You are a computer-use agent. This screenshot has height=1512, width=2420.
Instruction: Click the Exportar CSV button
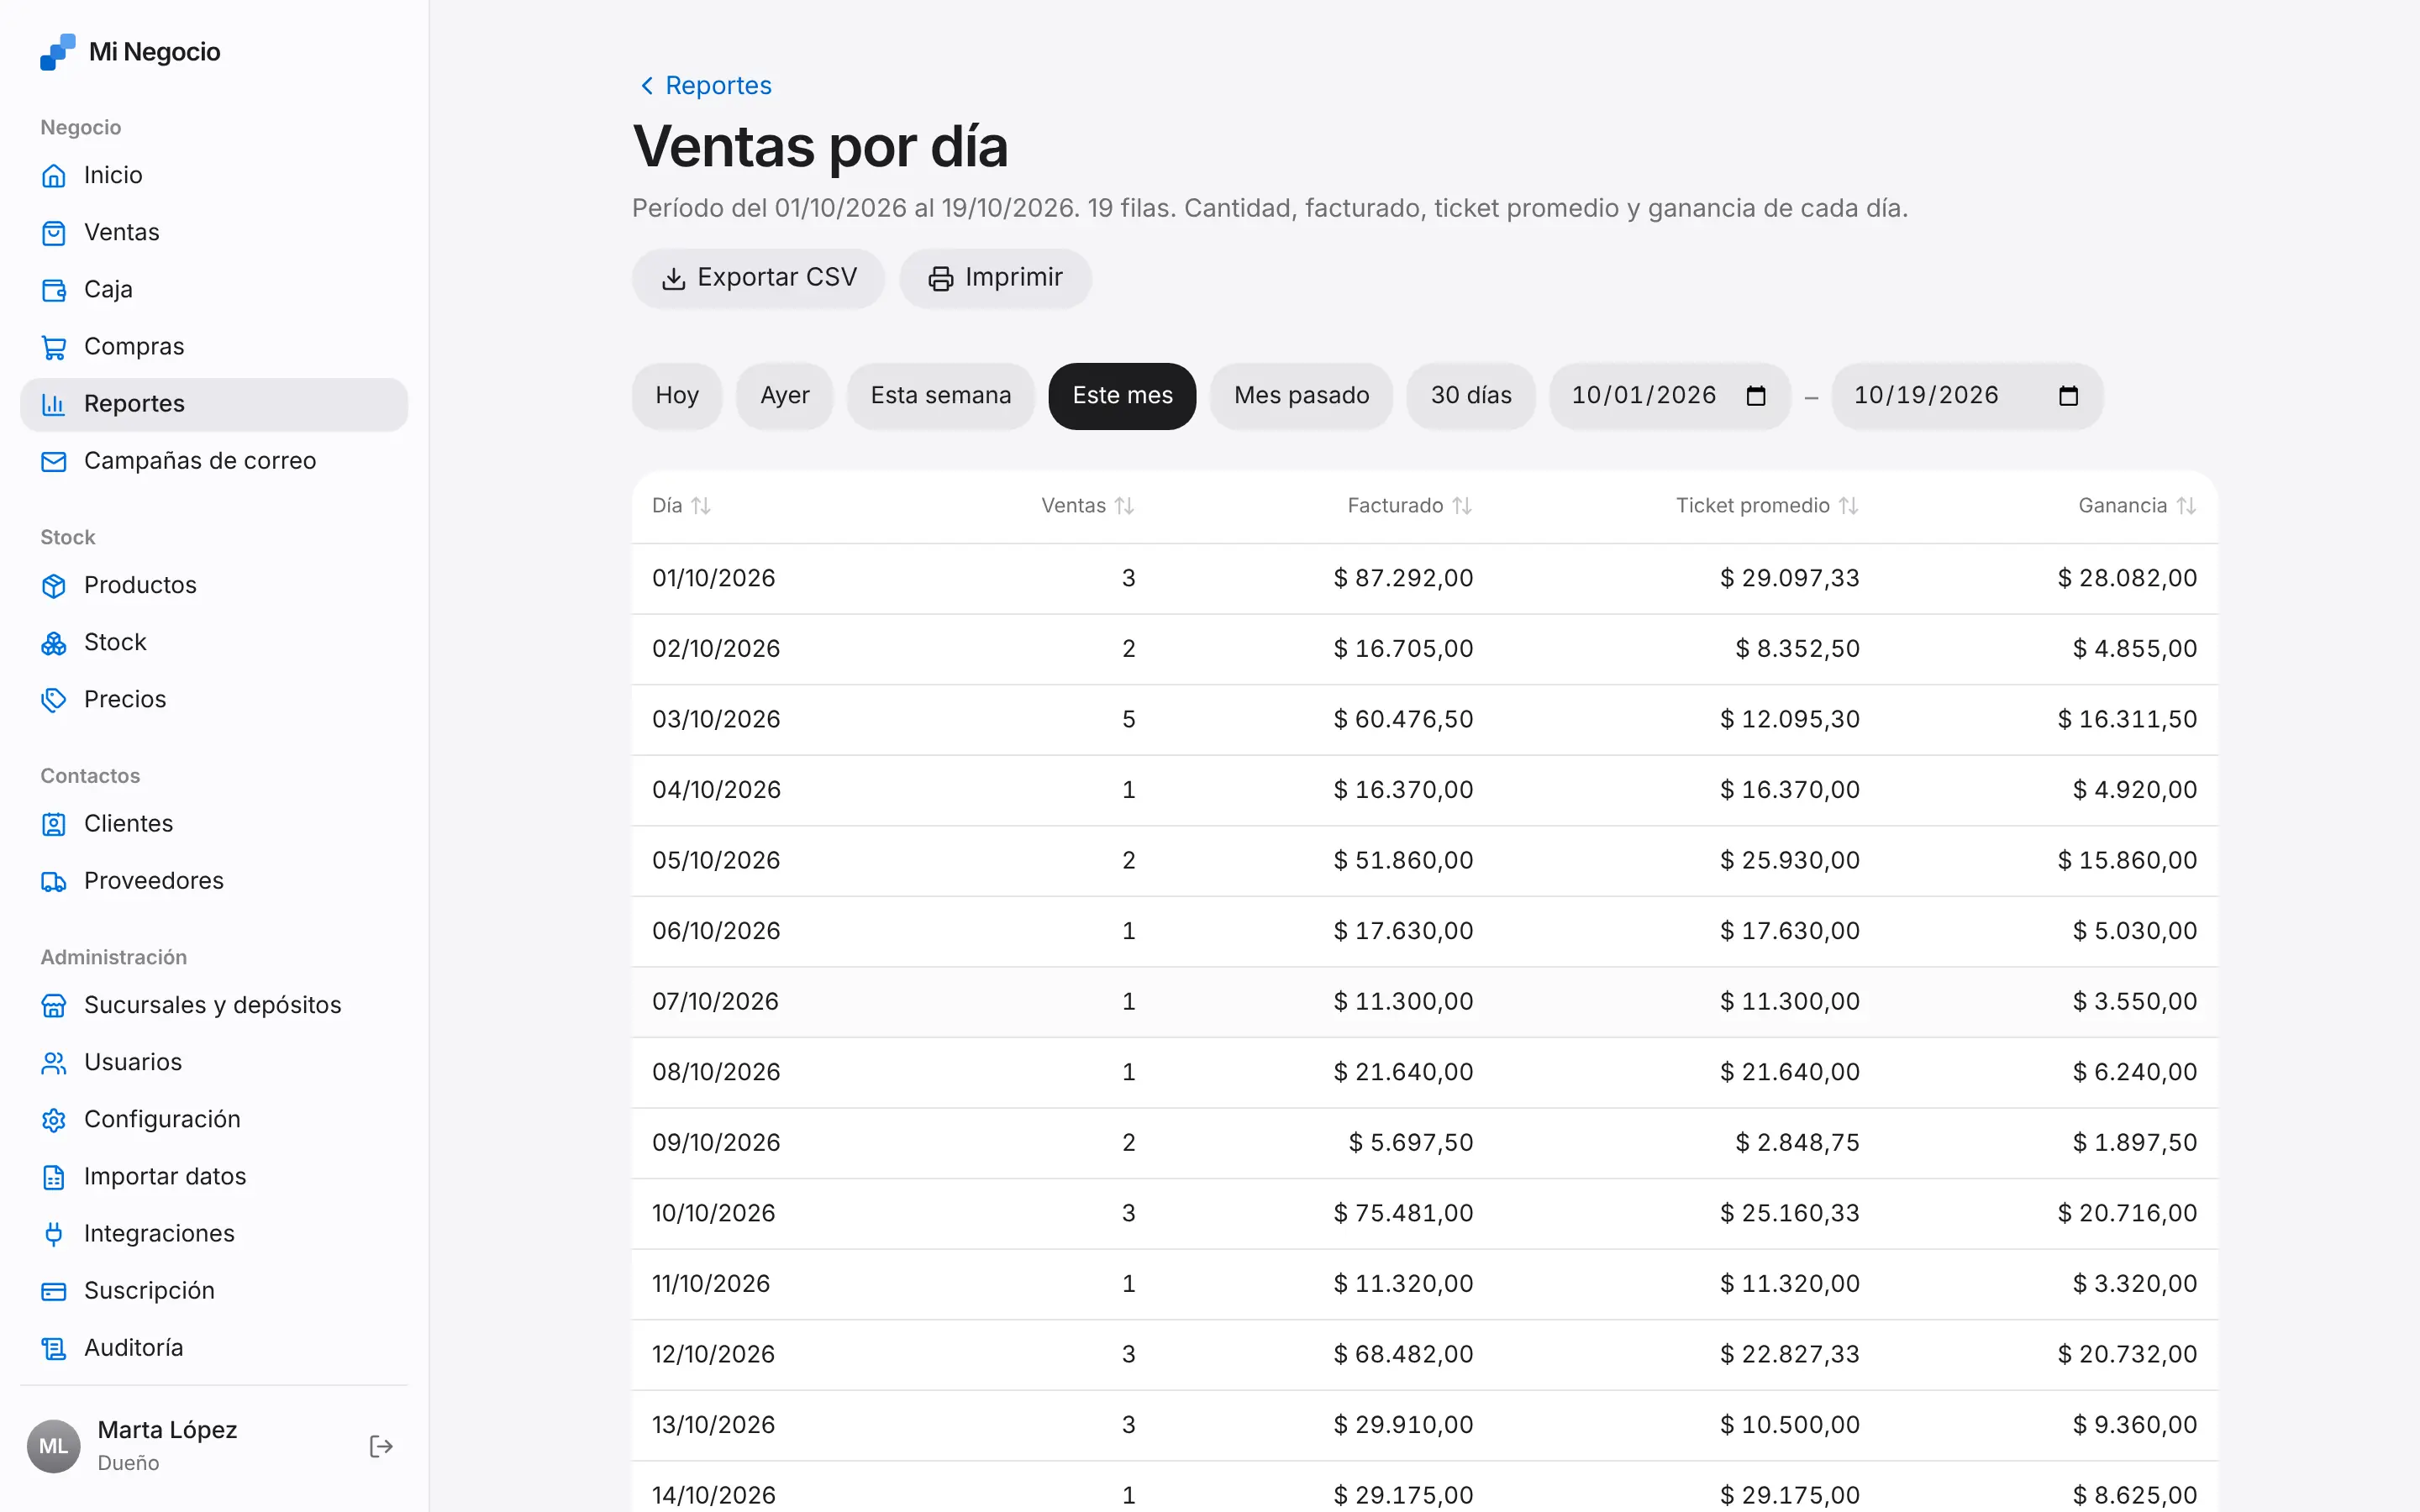coord(759,278)
